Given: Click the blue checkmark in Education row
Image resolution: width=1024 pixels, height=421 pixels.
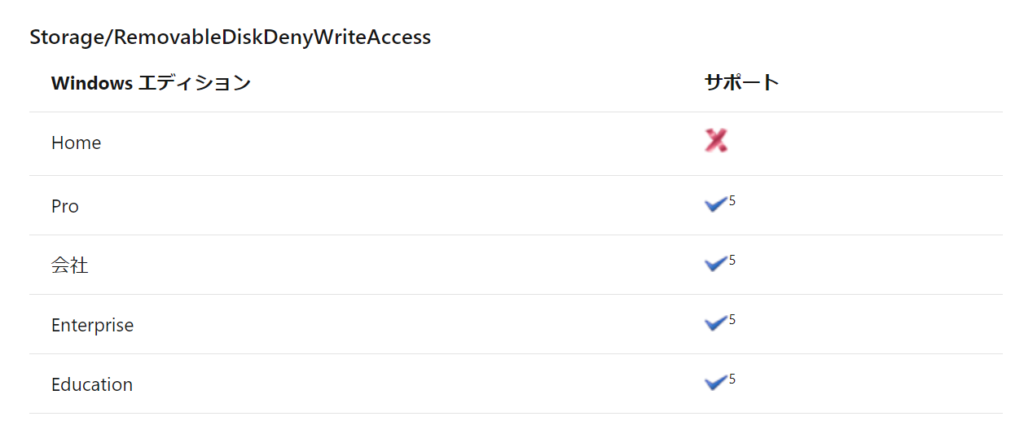Looking at the screenshot, I should tap(716, 383).
